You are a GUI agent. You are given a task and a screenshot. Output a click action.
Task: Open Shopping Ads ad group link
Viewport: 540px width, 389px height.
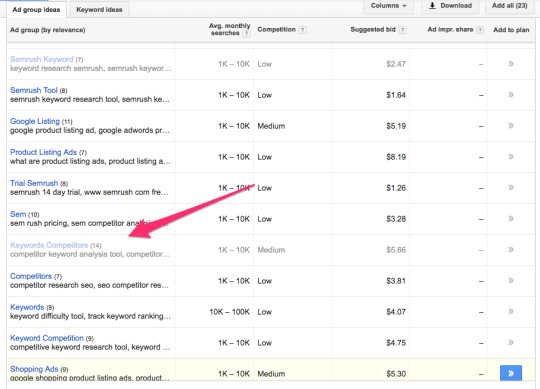34,369
